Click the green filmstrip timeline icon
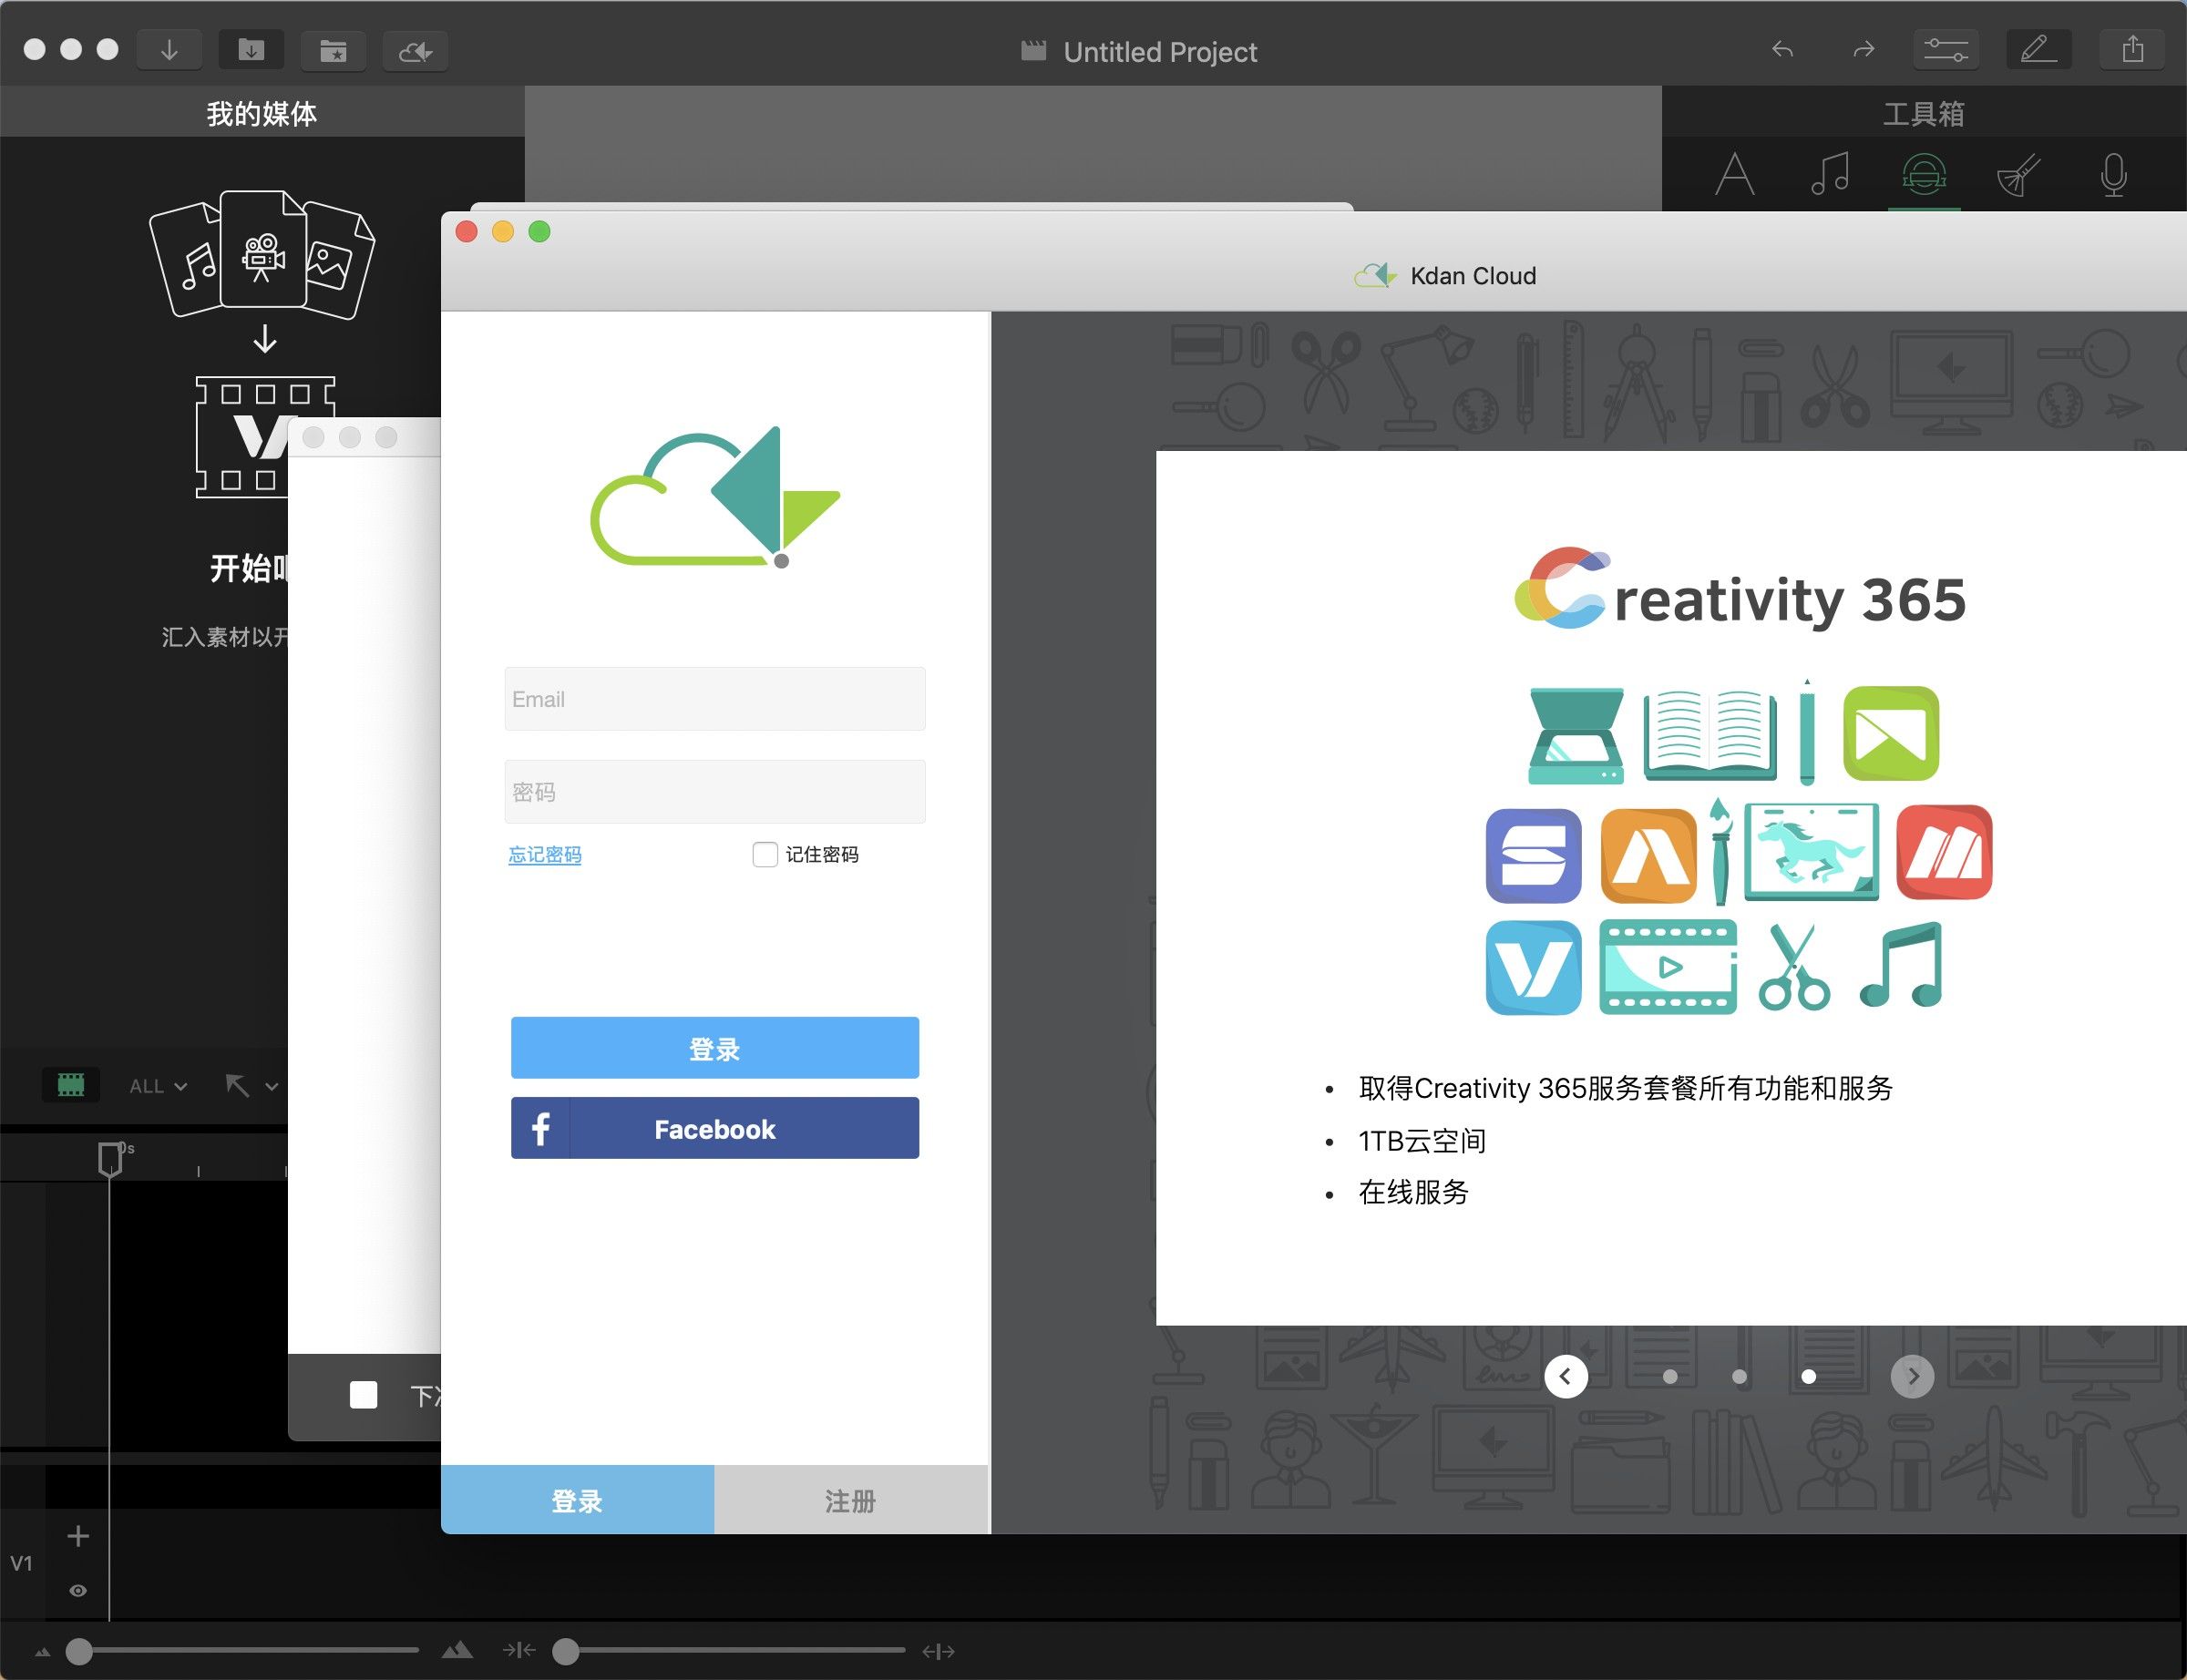2187x1680 pixels. tap(71, 1085)
